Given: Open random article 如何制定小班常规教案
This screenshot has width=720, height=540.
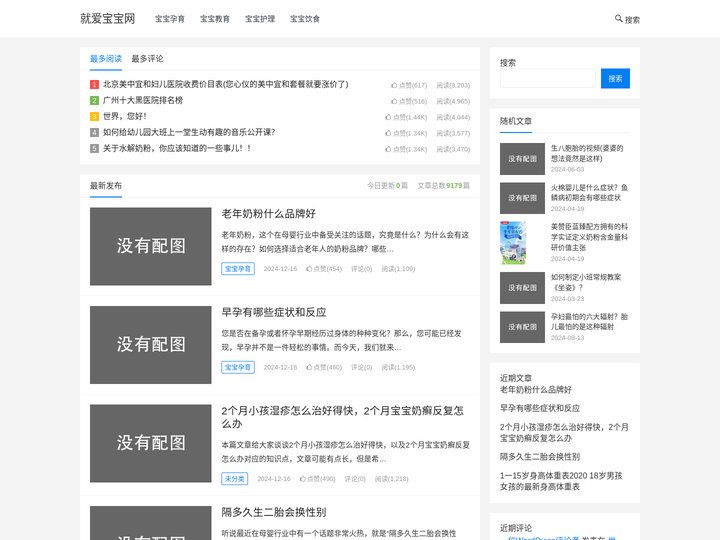Looking at the screenshot, I should click(x=586, y=282).
